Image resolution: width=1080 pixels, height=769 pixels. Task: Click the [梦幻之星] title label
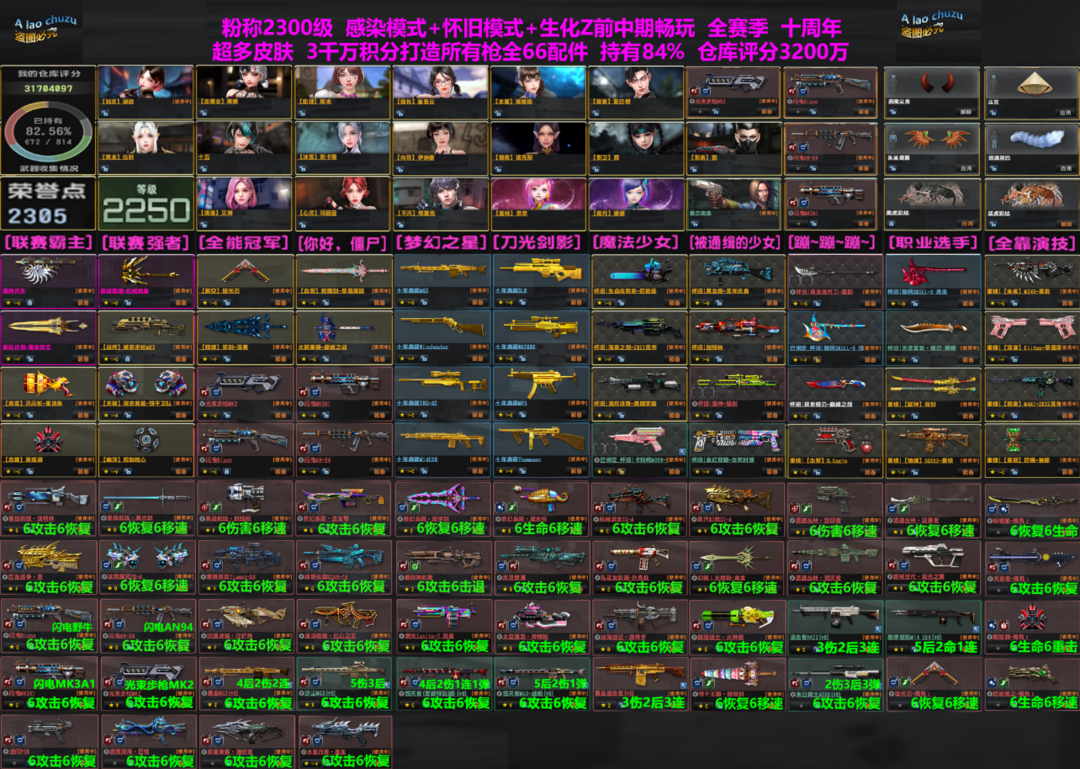tap(441, 243)
